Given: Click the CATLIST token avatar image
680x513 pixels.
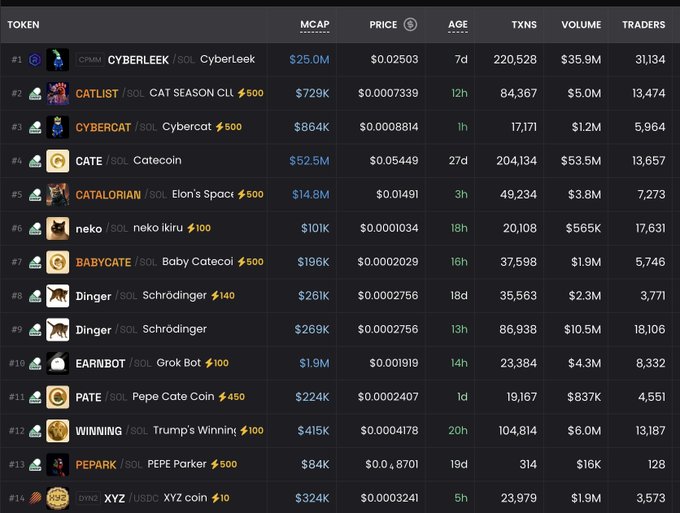Looking at the screenshot, I should tap(57, 93).
